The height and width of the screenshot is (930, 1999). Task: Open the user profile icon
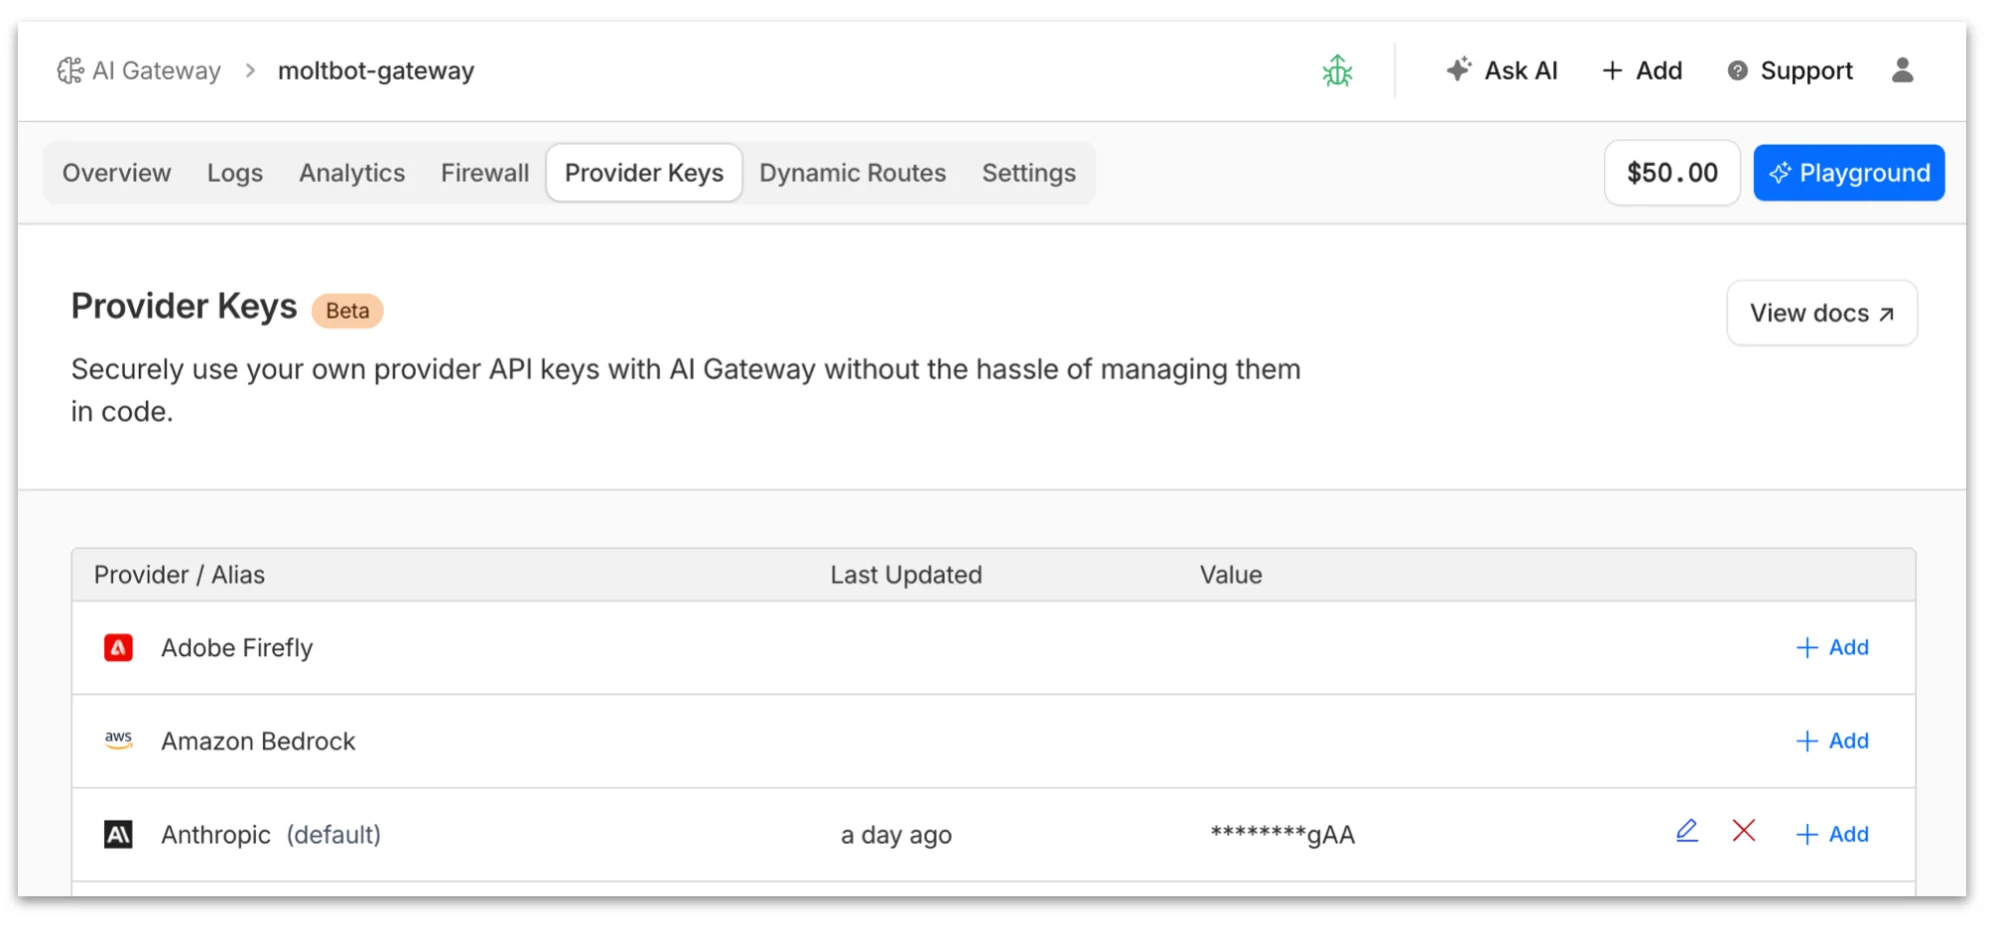(1904, 70)
